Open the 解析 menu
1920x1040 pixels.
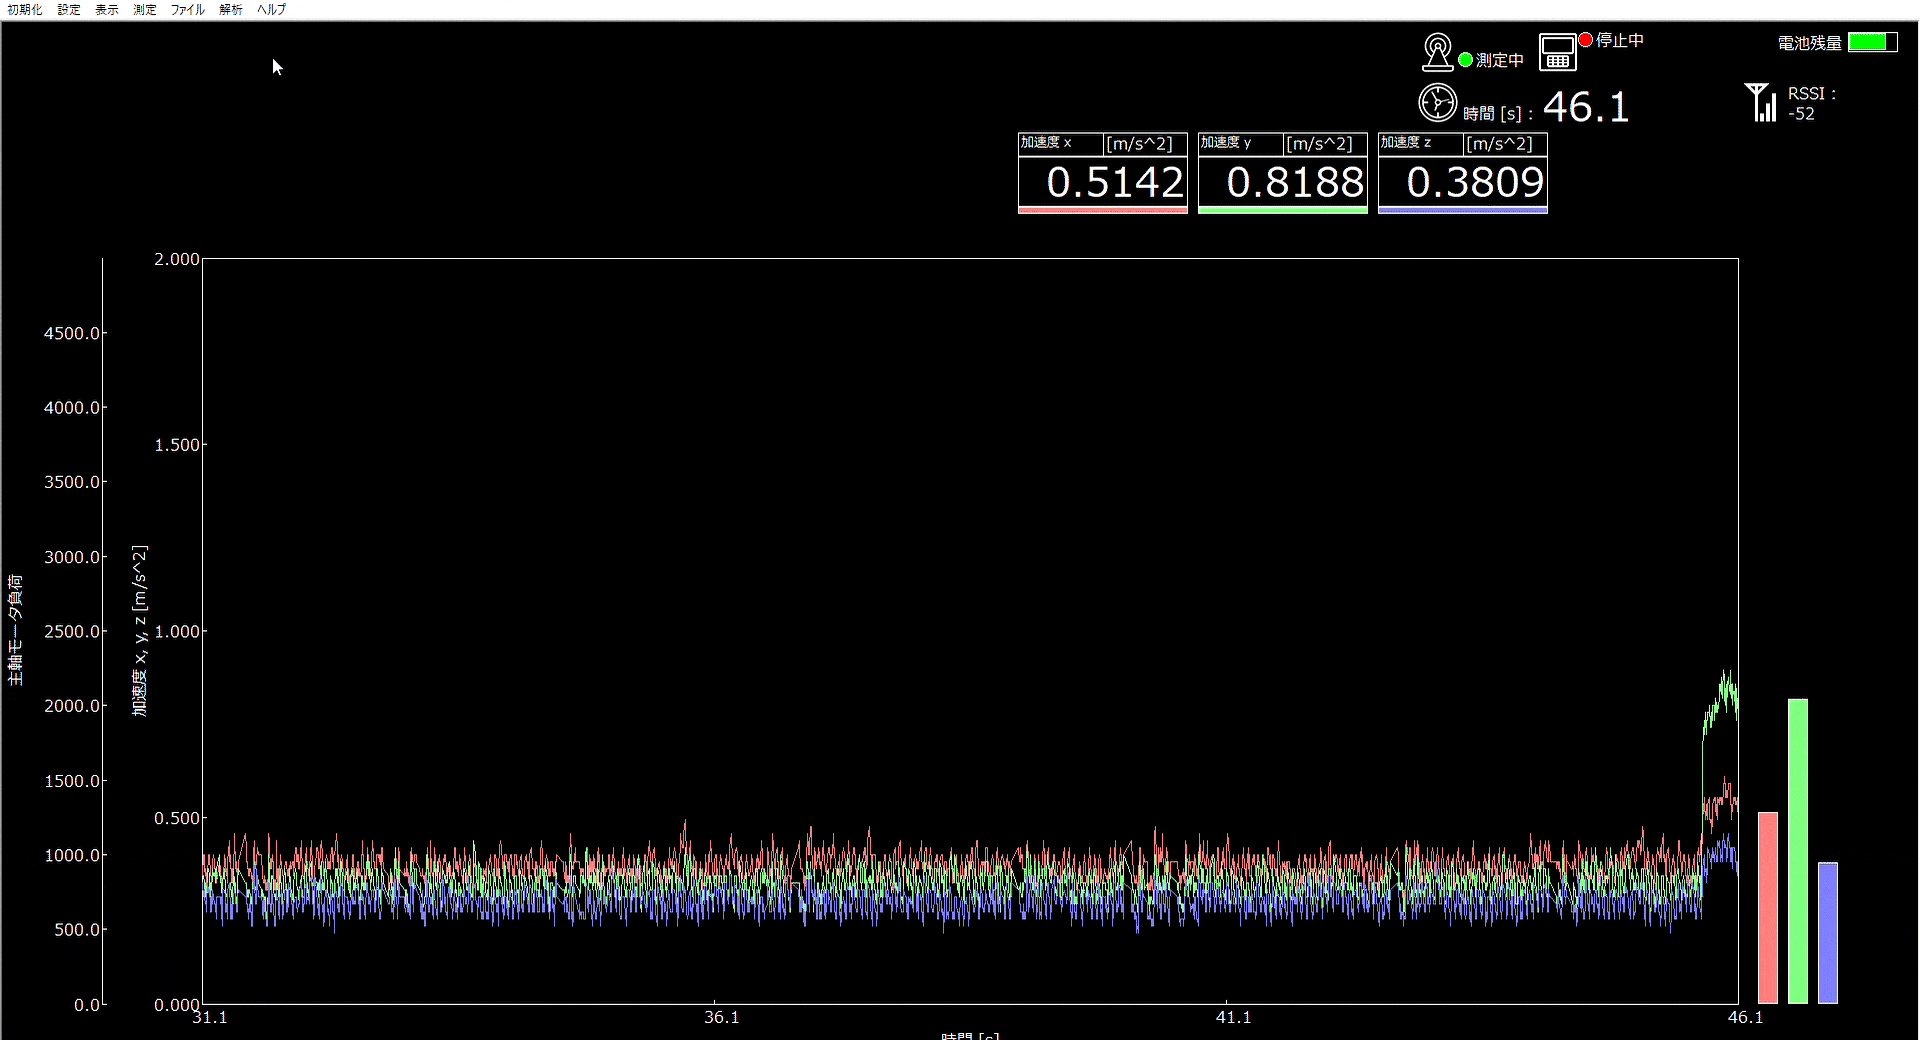231,9
